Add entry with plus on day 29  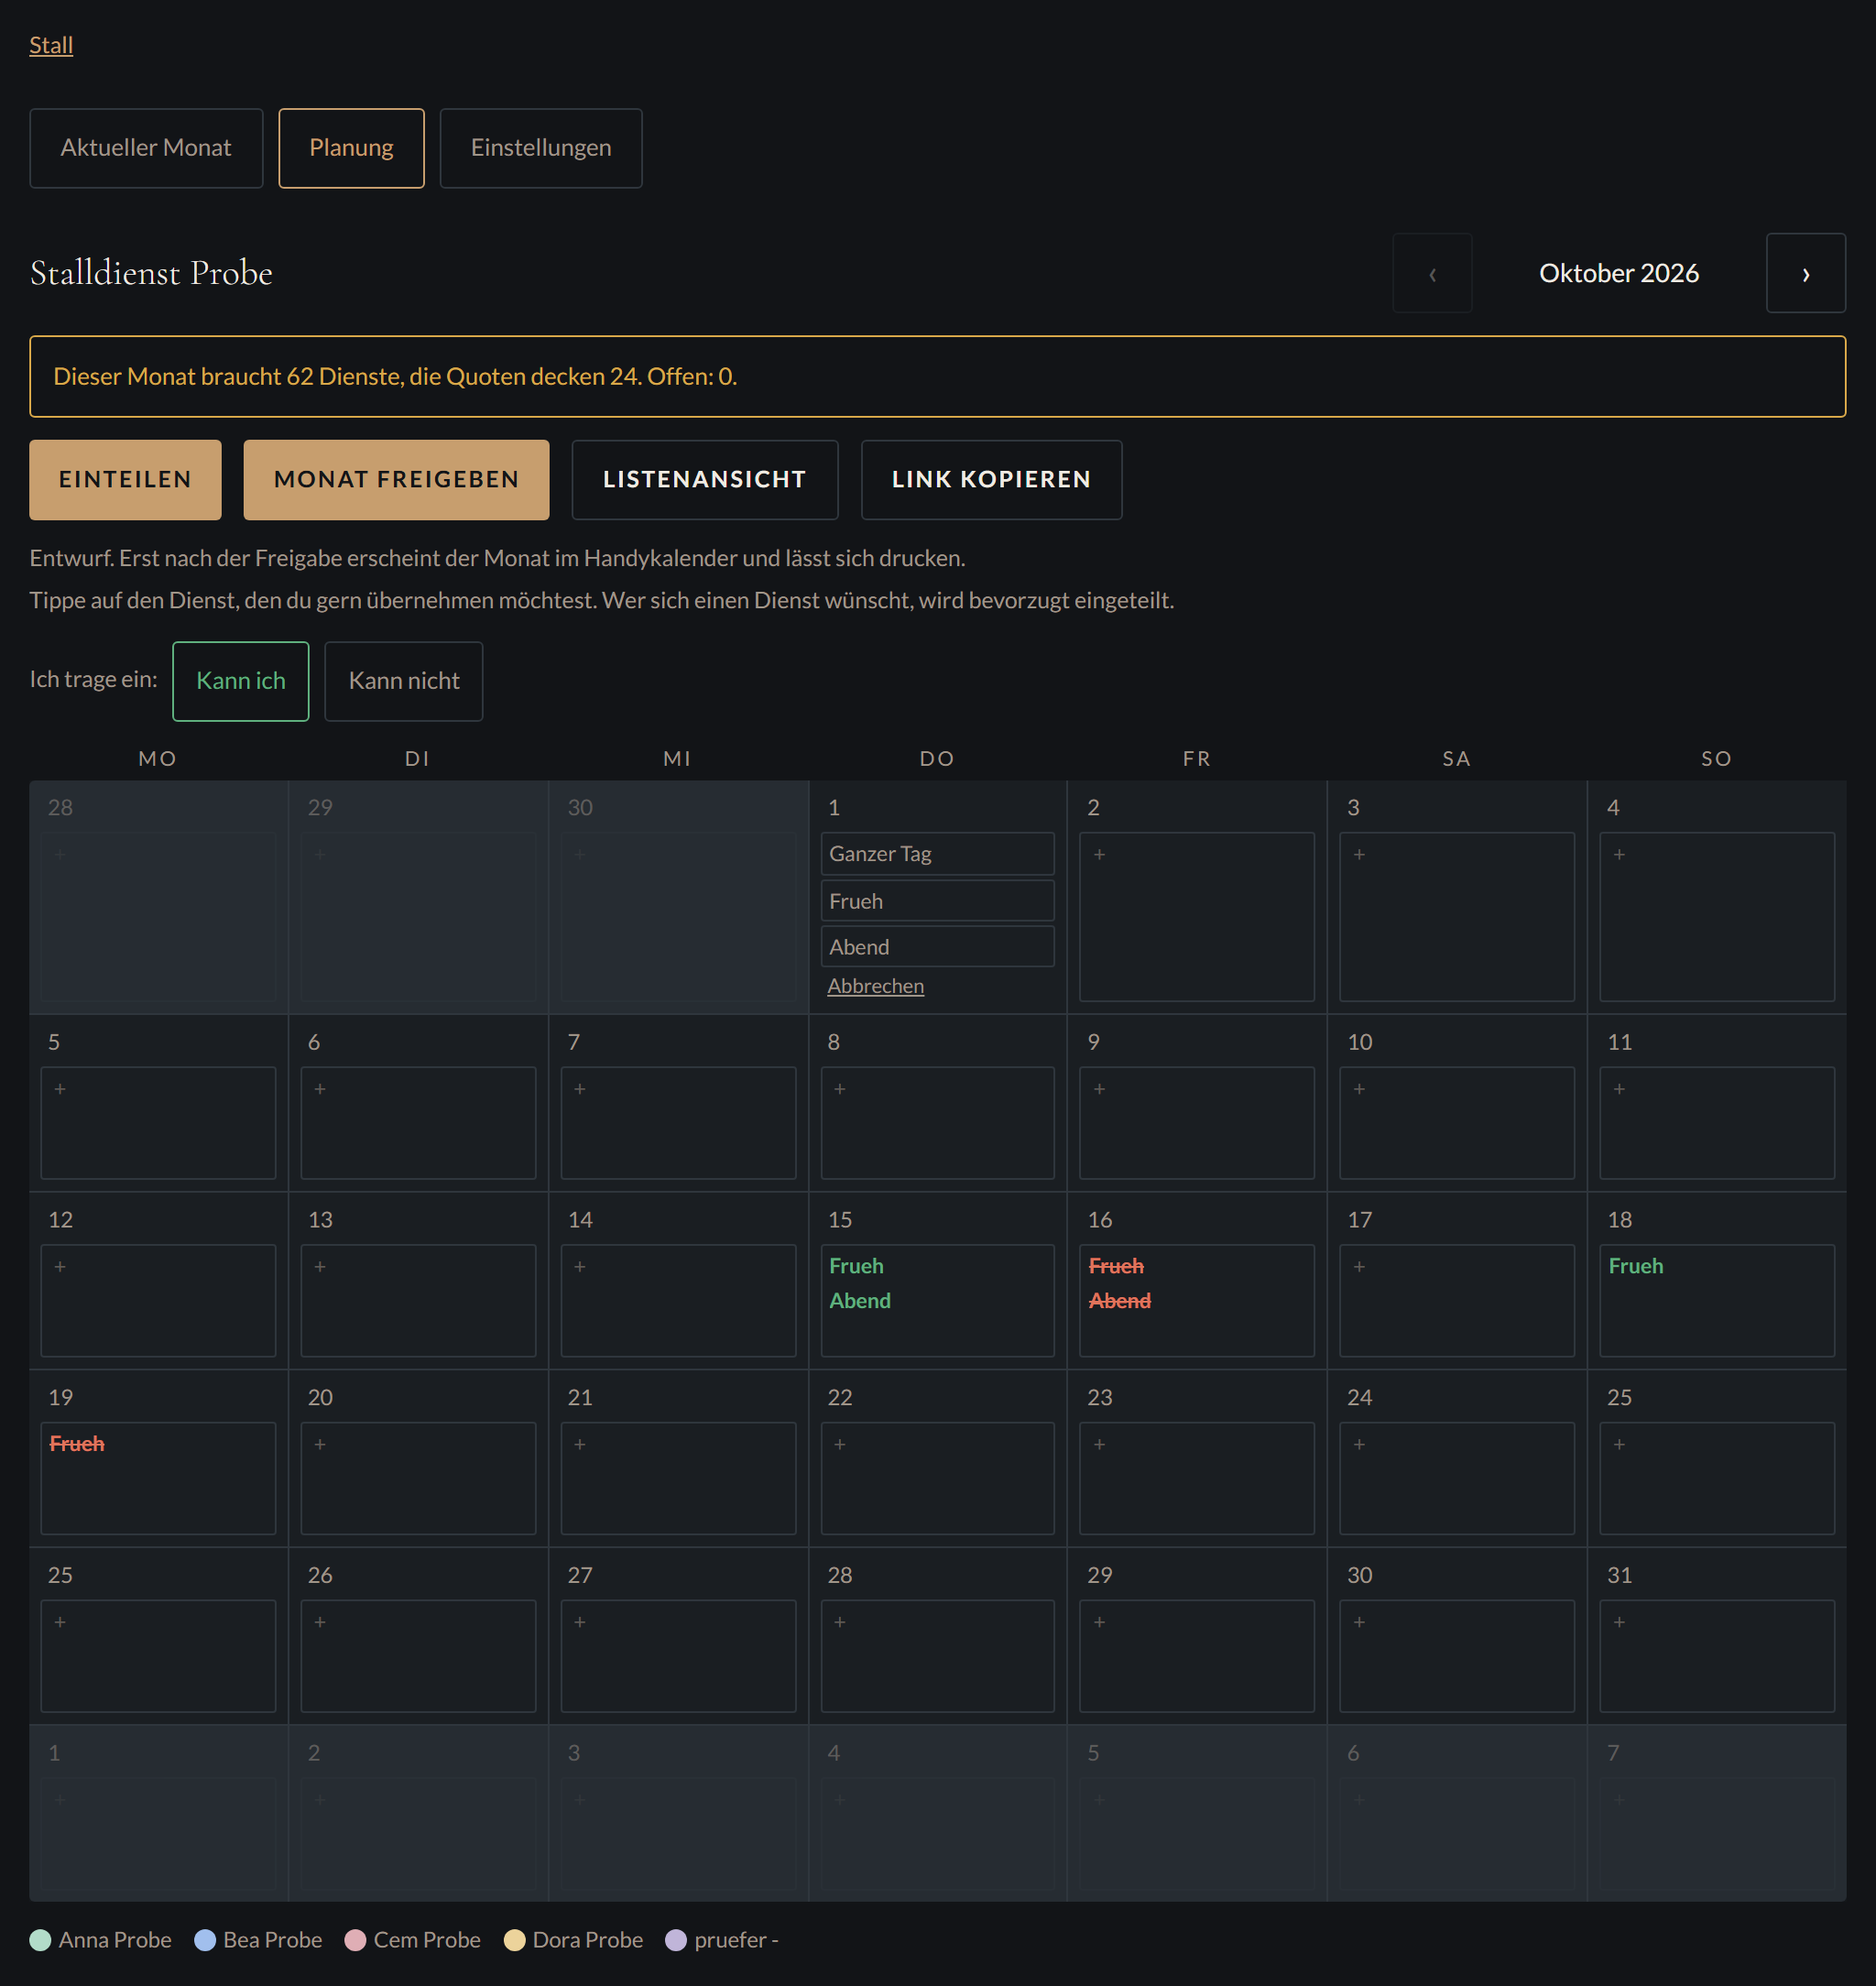click(x=1197, y=1657)
